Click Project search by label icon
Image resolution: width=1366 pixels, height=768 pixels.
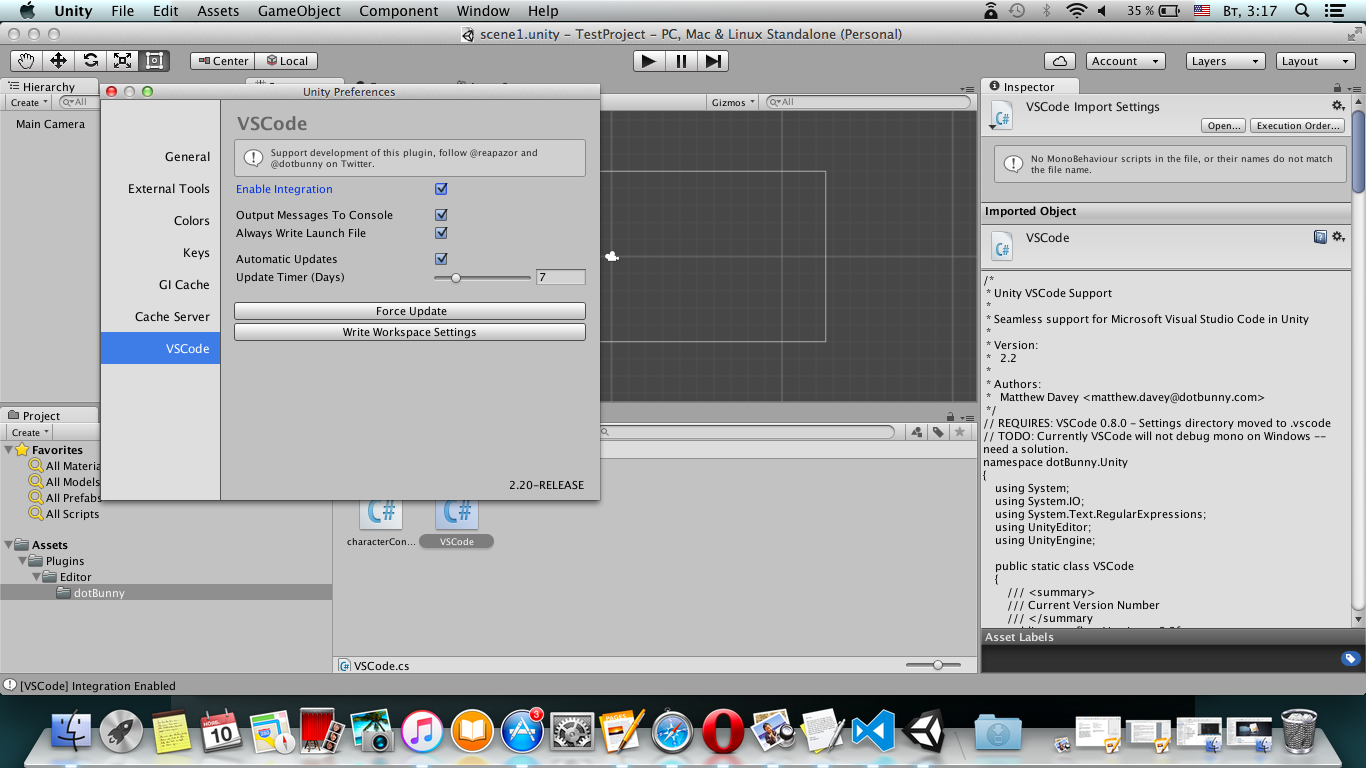coord(938,432)
